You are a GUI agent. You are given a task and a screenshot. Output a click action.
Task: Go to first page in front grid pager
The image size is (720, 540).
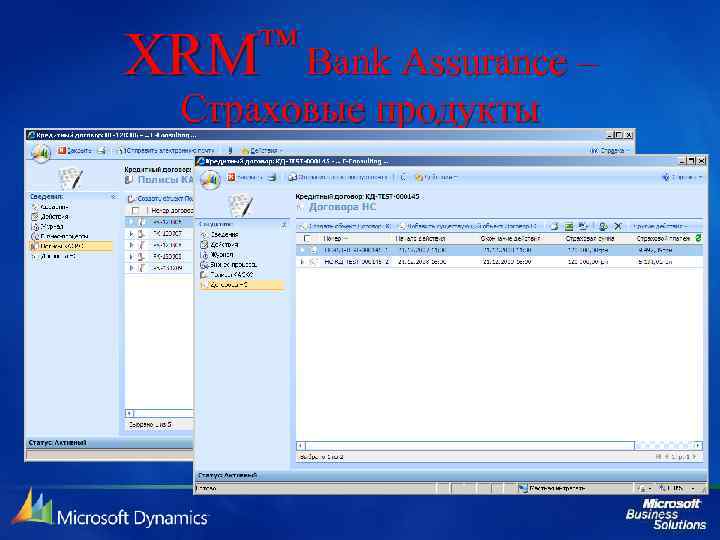[x=659, y=457]
